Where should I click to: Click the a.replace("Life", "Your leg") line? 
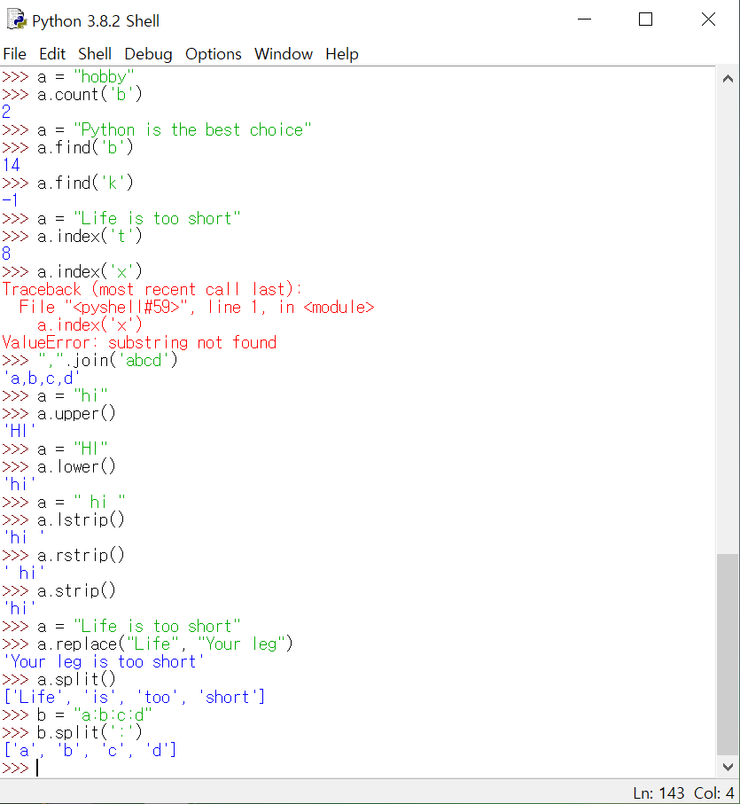[x=148, y=644]
